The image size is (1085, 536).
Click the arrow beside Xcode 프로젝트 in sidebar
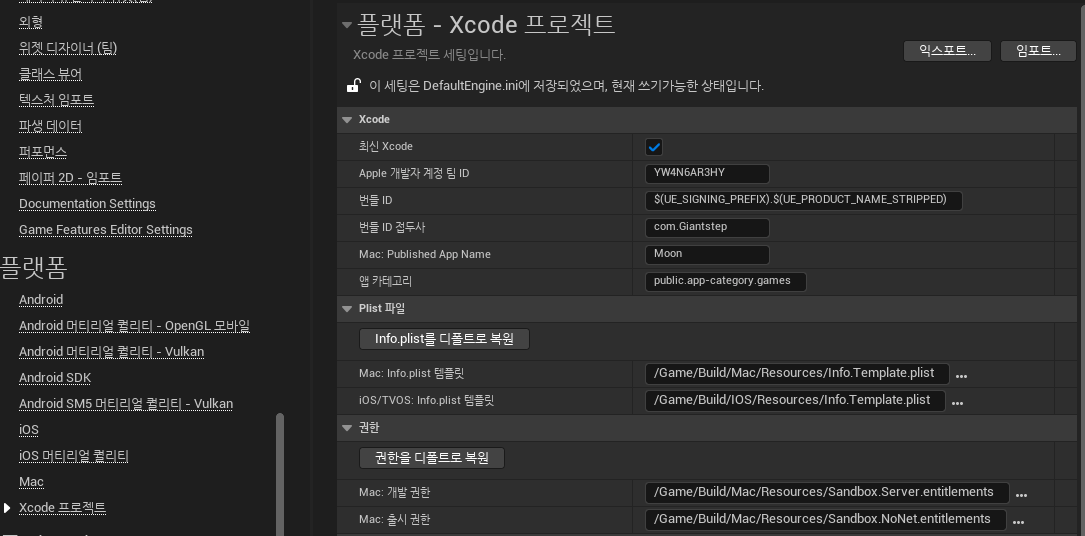pyautogui.click(x=8, y=508)
